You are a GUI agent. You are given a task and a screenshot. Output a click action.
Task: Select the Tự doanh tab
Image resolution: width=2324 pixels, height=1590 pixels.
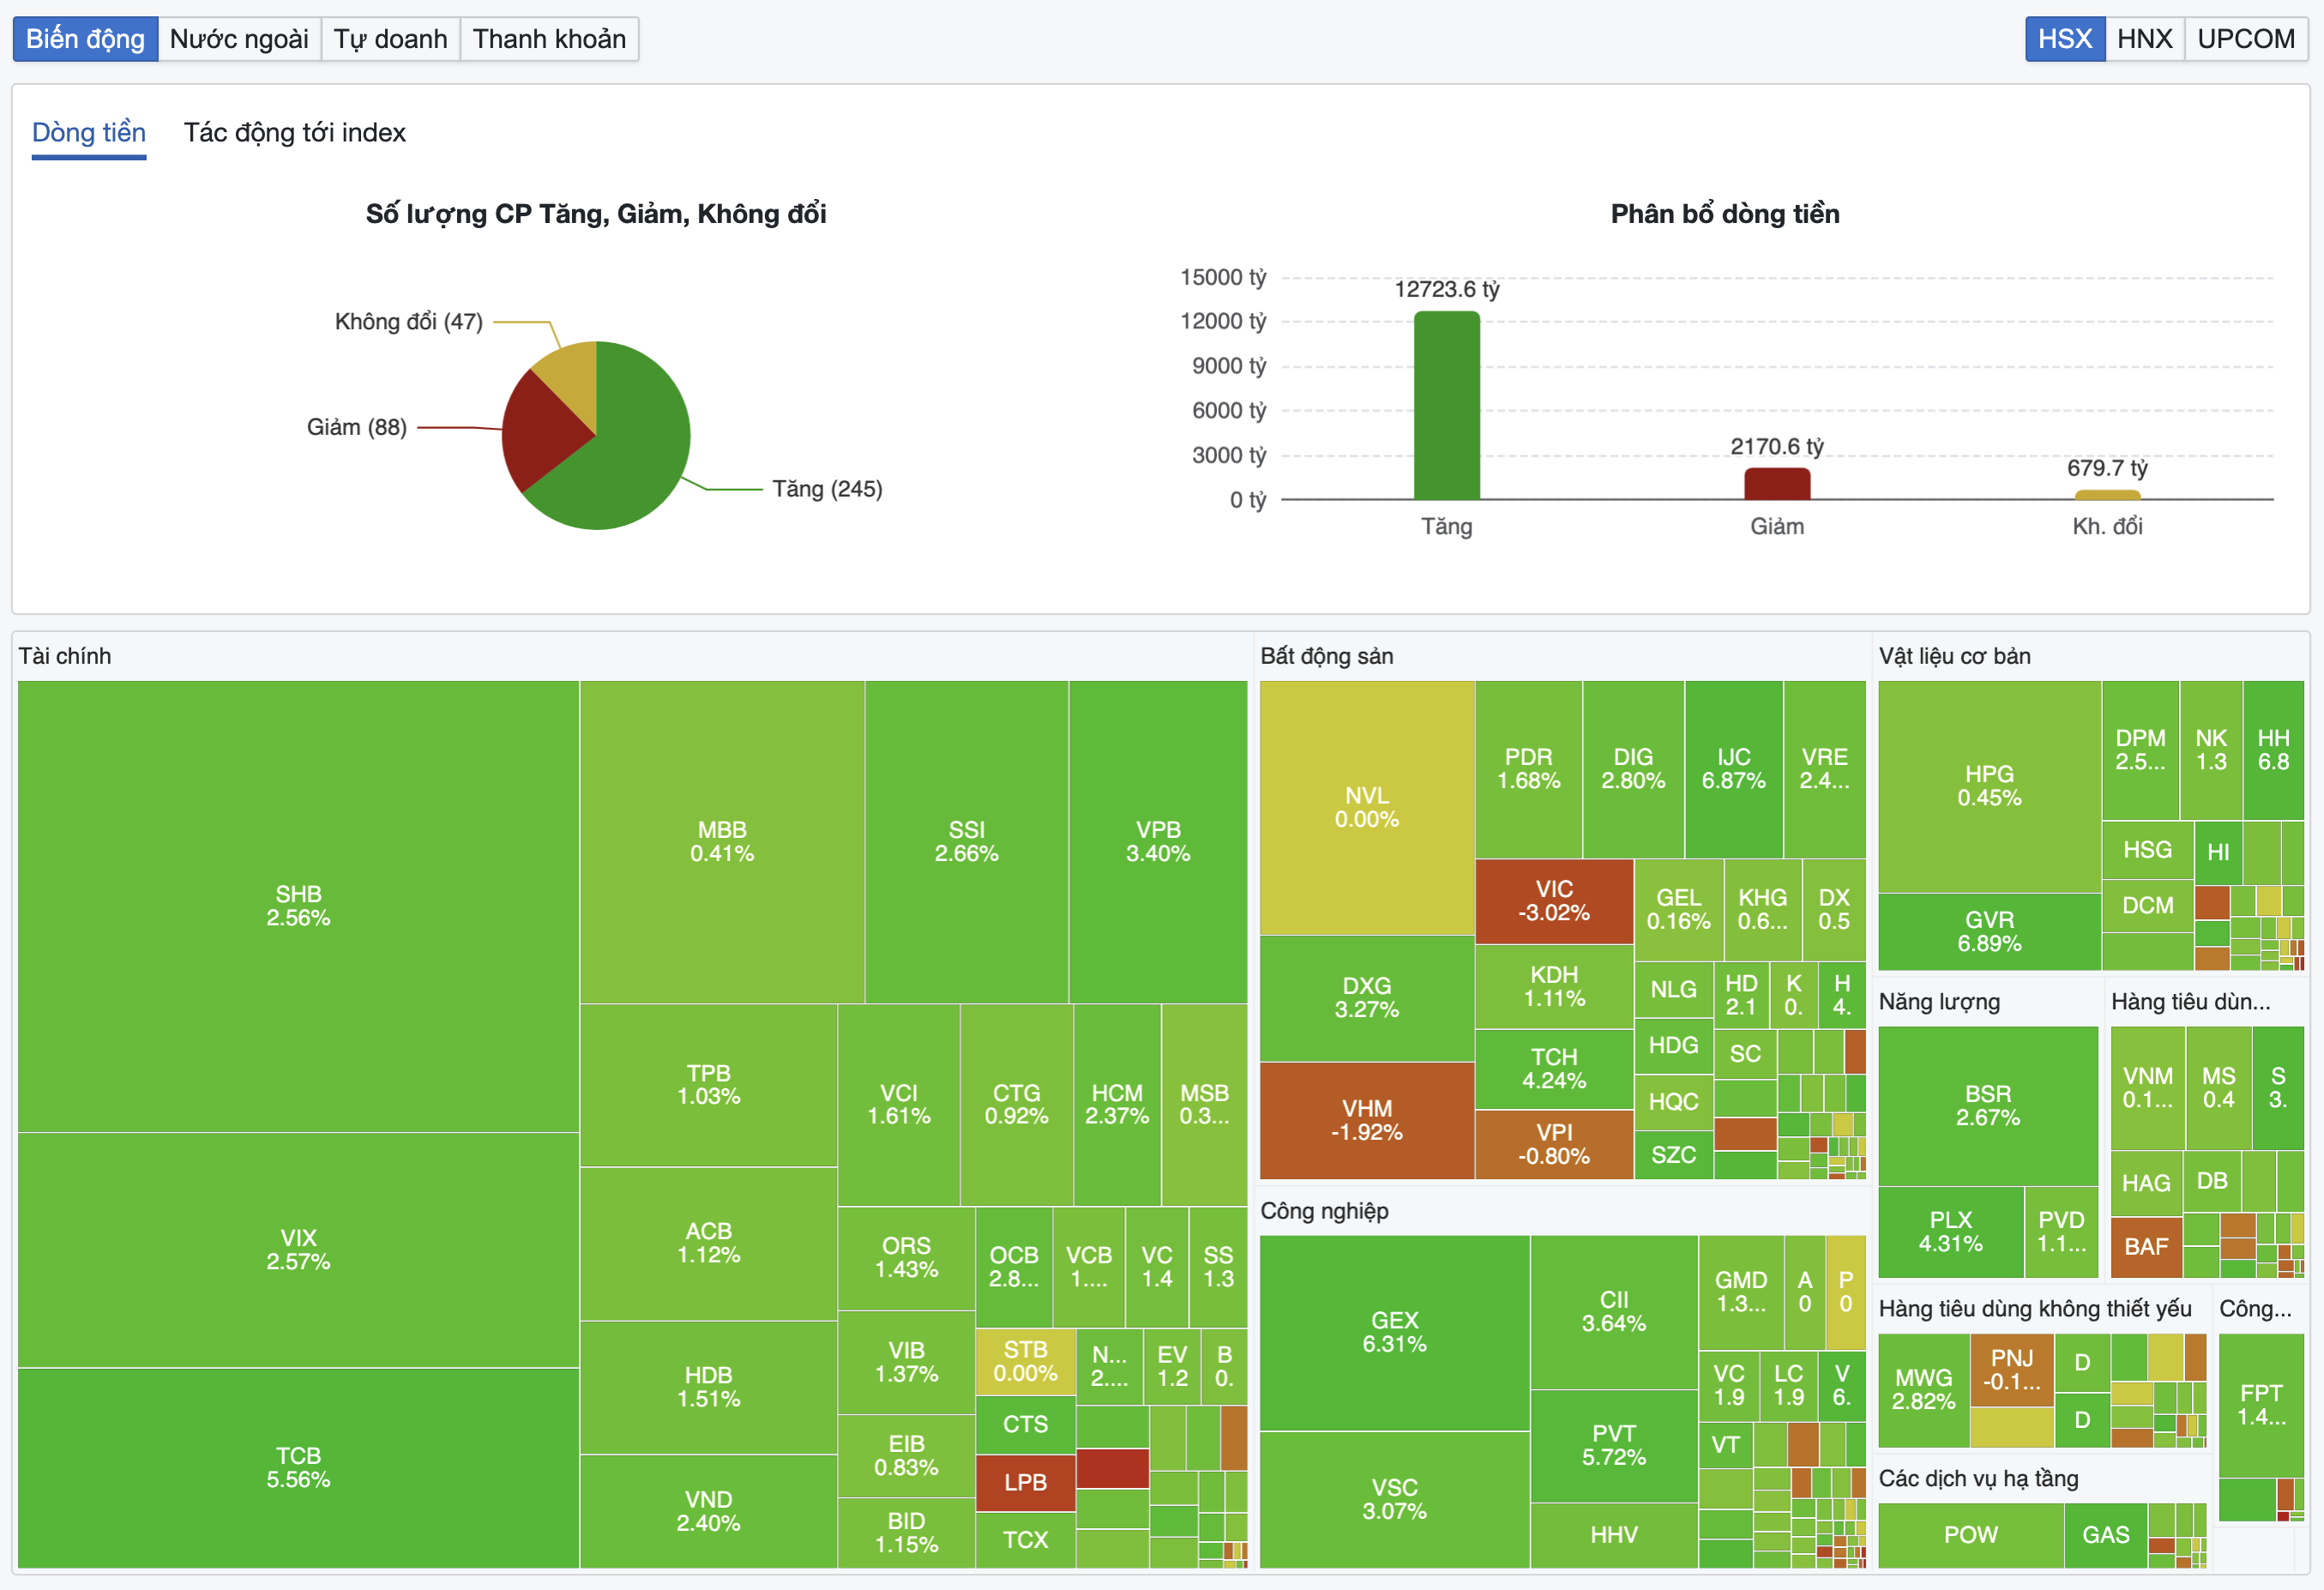click(390, 39)
